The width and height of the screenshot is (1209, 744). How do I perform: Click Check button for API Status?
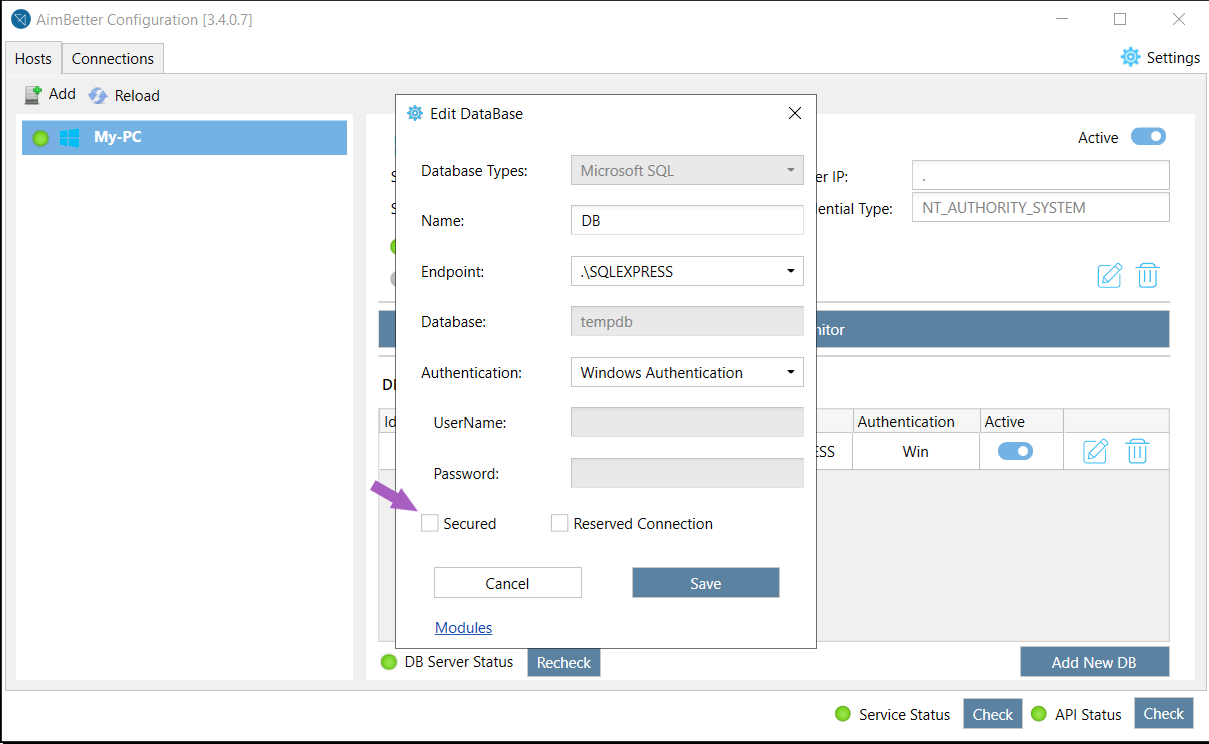1164,713
